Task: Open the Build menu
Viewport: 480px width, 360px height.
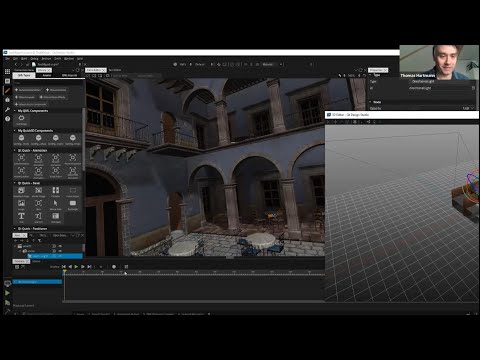Action: click(x=24, y=59)
